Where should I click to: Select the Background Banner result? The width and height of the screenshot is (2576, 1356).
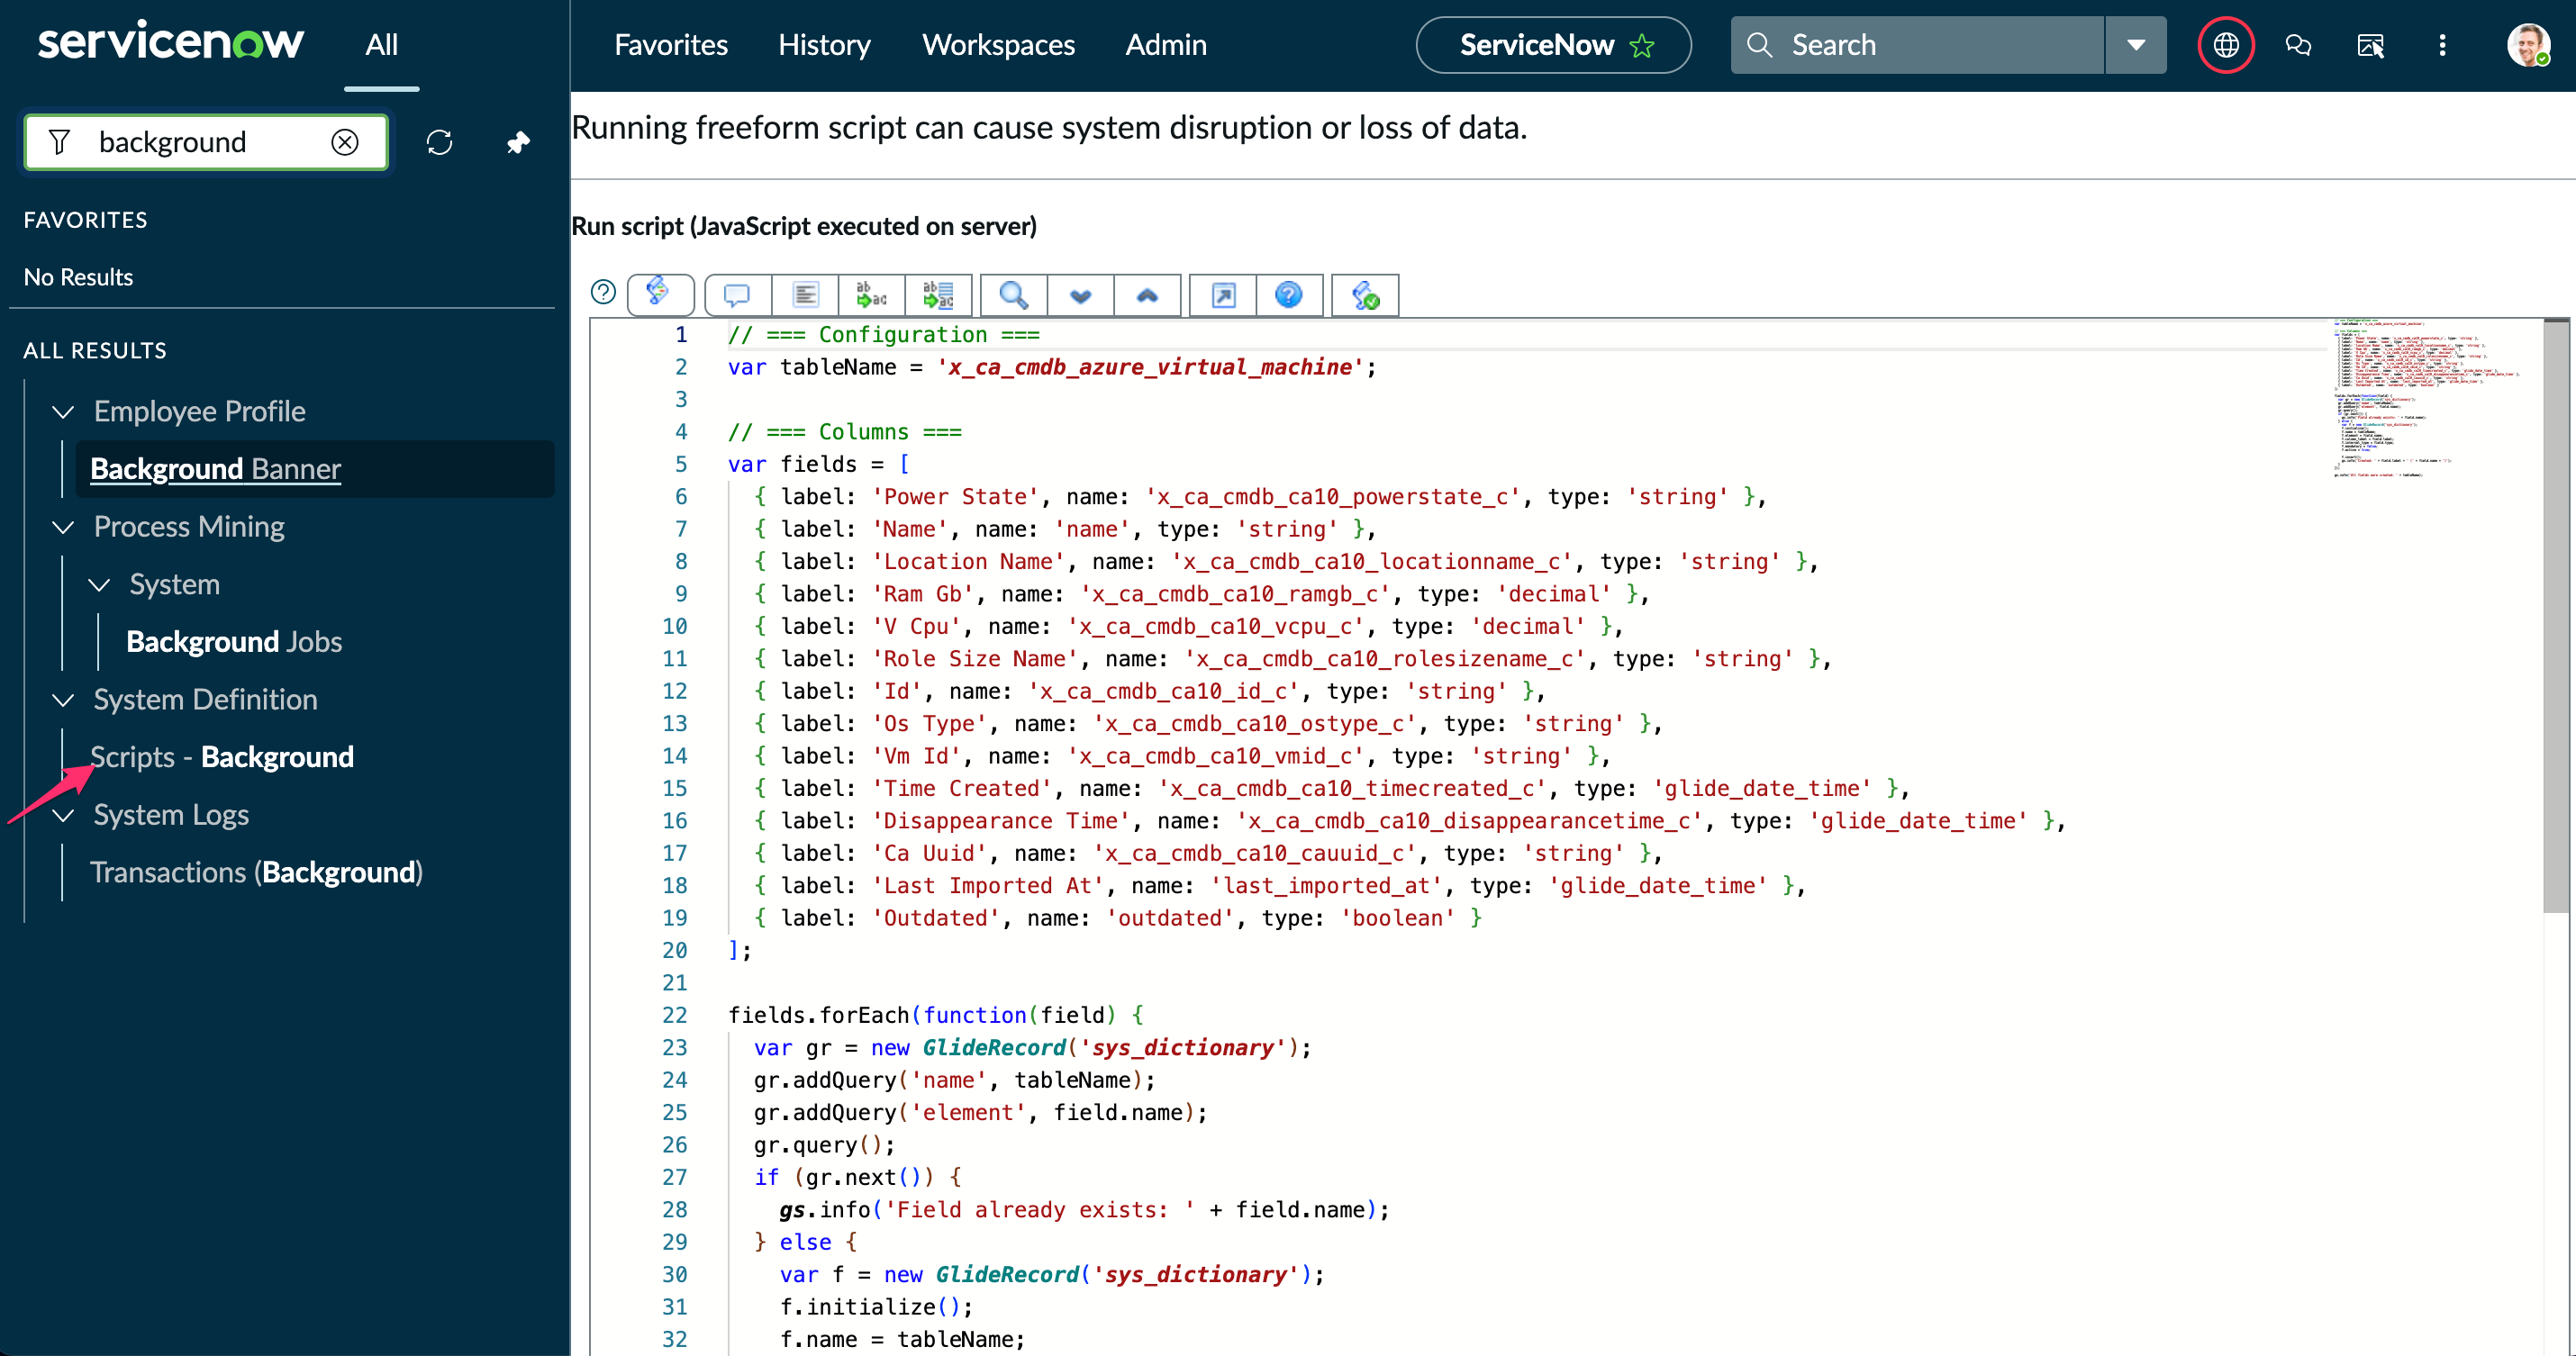tap(215, 468)
